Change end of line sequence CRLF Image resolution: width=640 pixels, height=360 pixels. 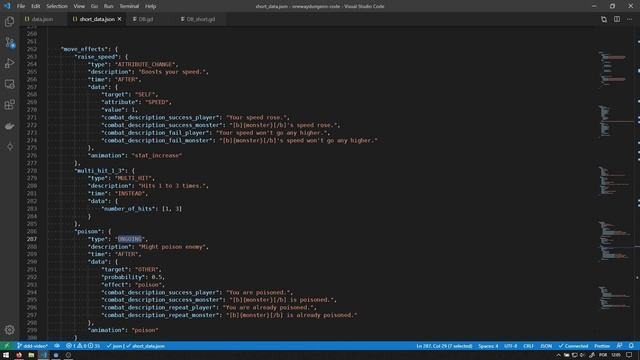pyautogui.click(x=529, y=346)
